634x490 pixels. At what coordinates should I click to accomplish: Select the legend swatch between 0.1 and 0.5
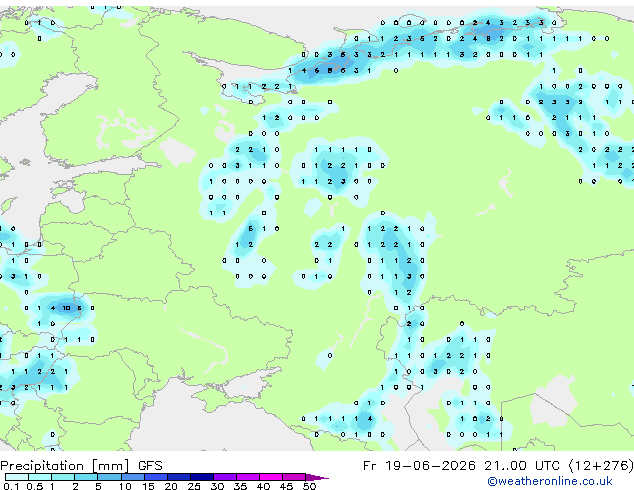pos(17,477)
